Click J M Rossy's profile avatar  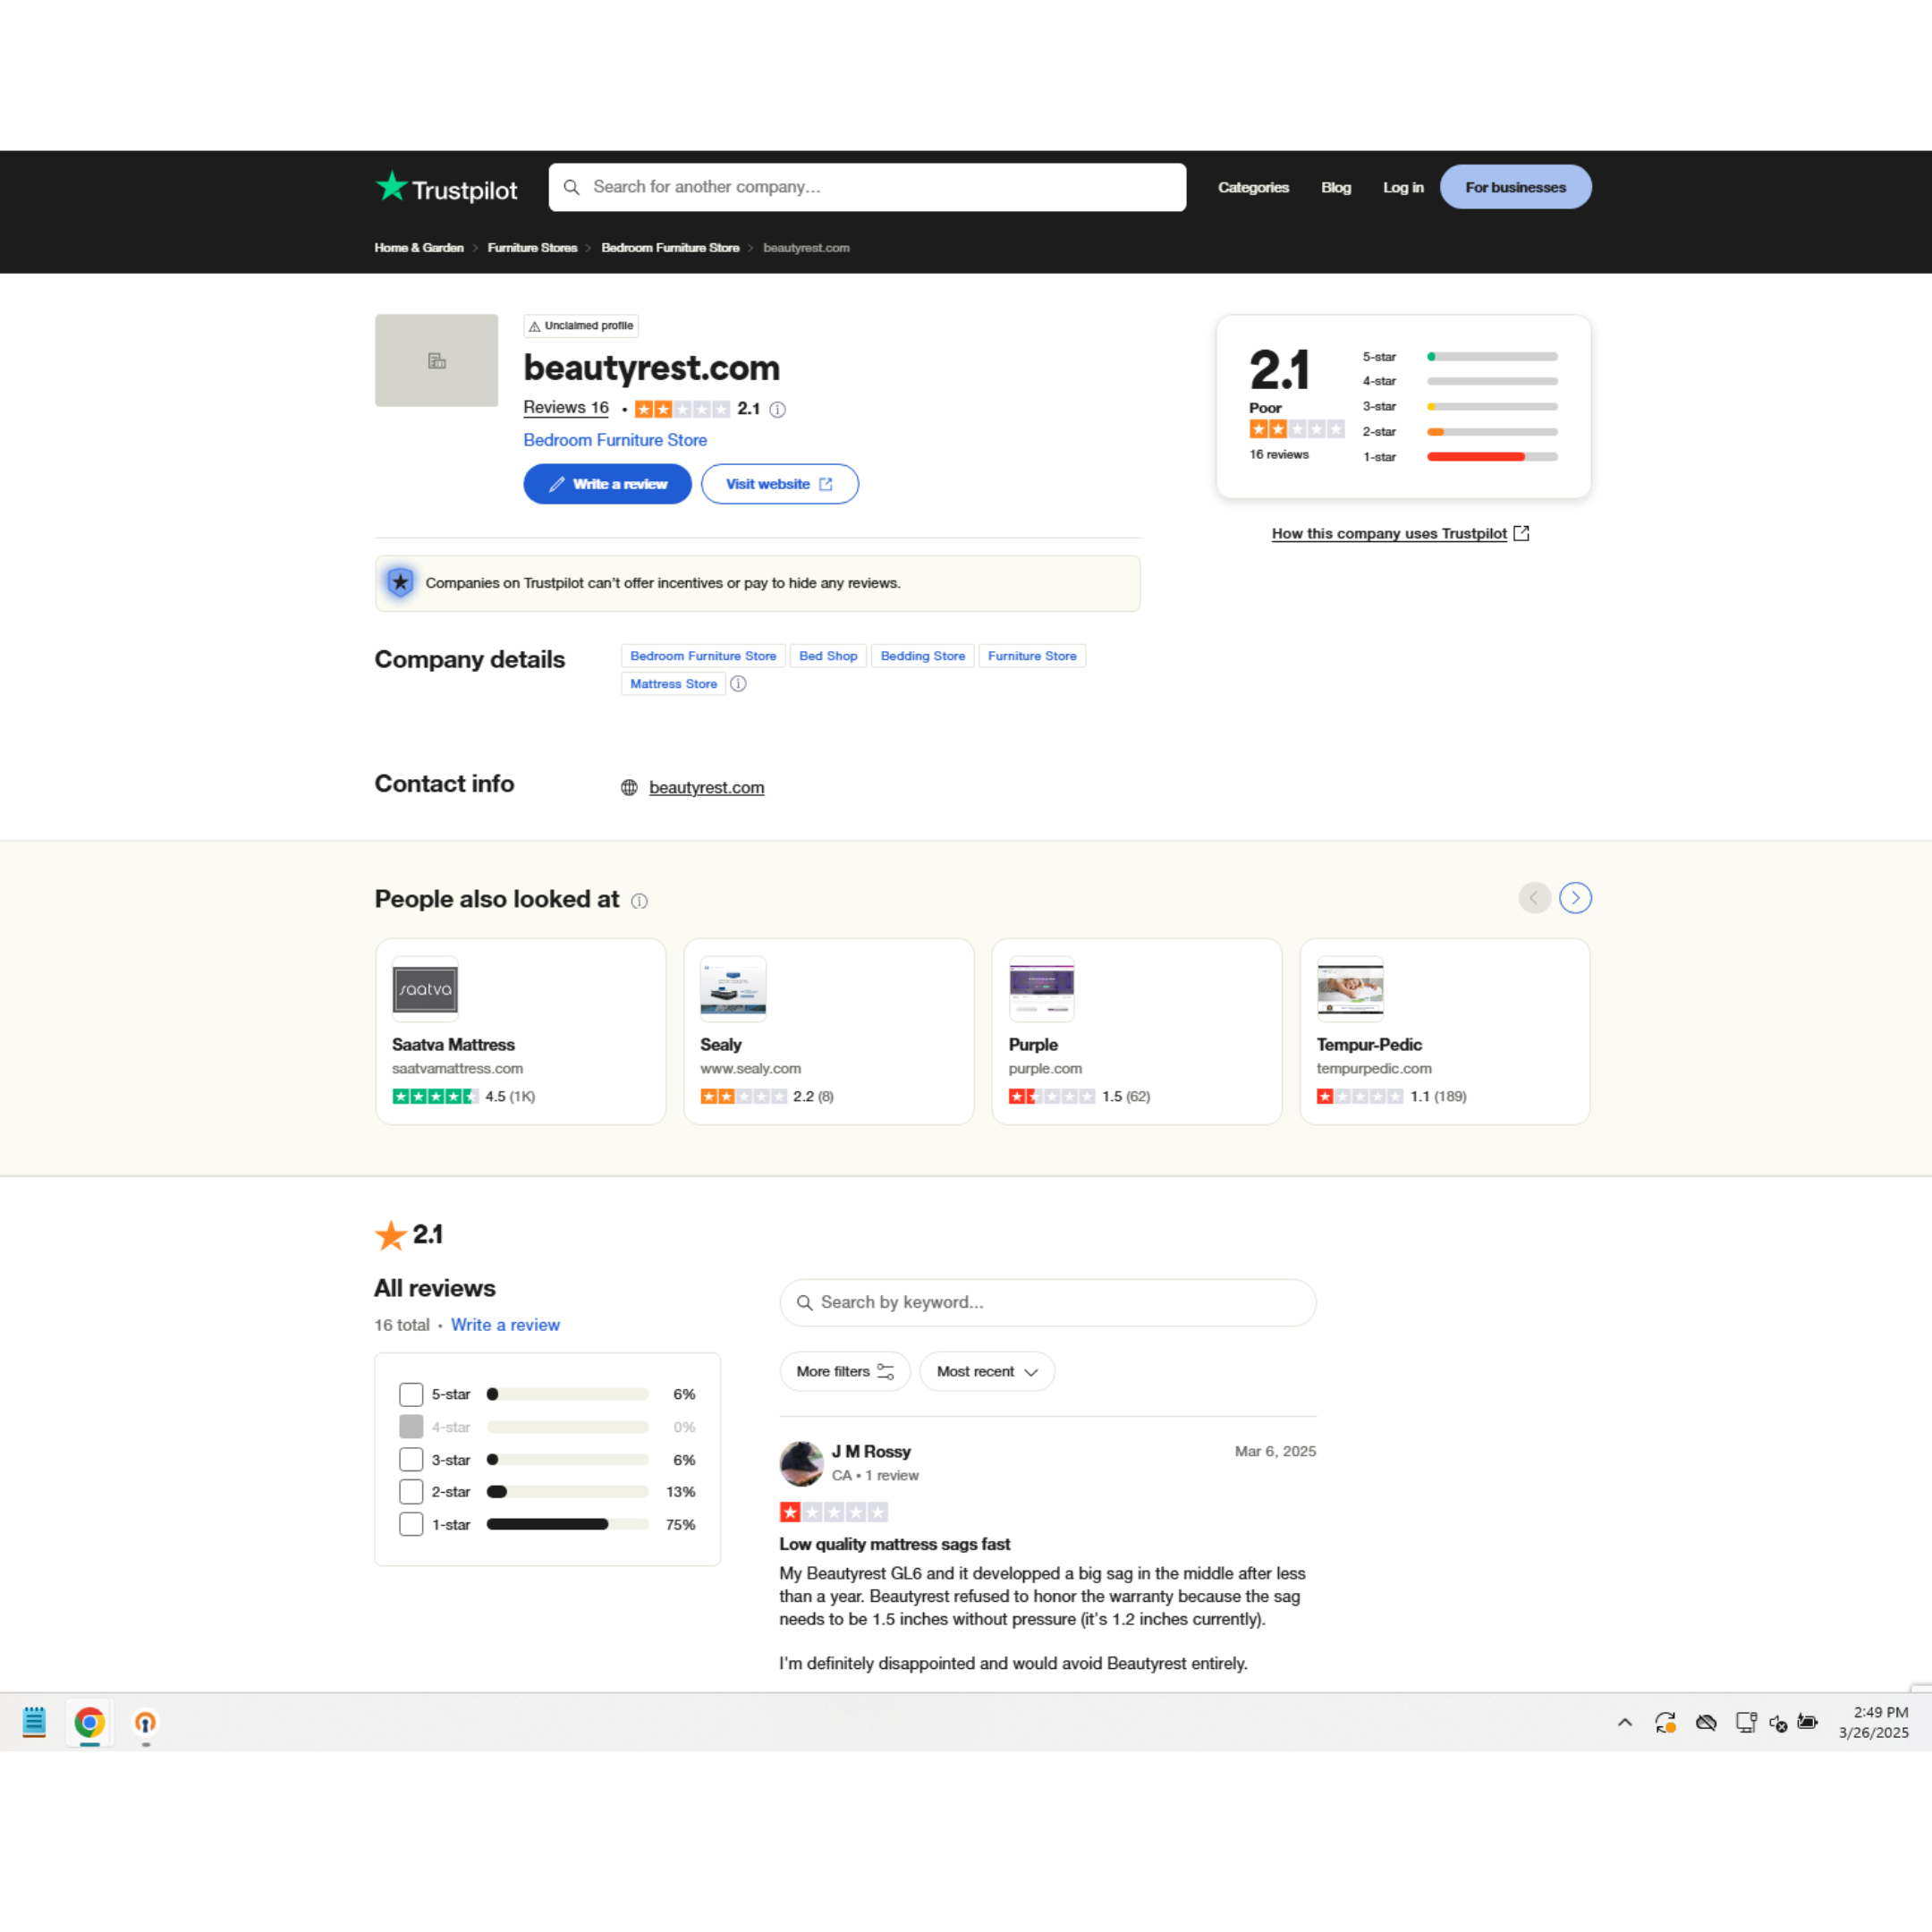801,1464
